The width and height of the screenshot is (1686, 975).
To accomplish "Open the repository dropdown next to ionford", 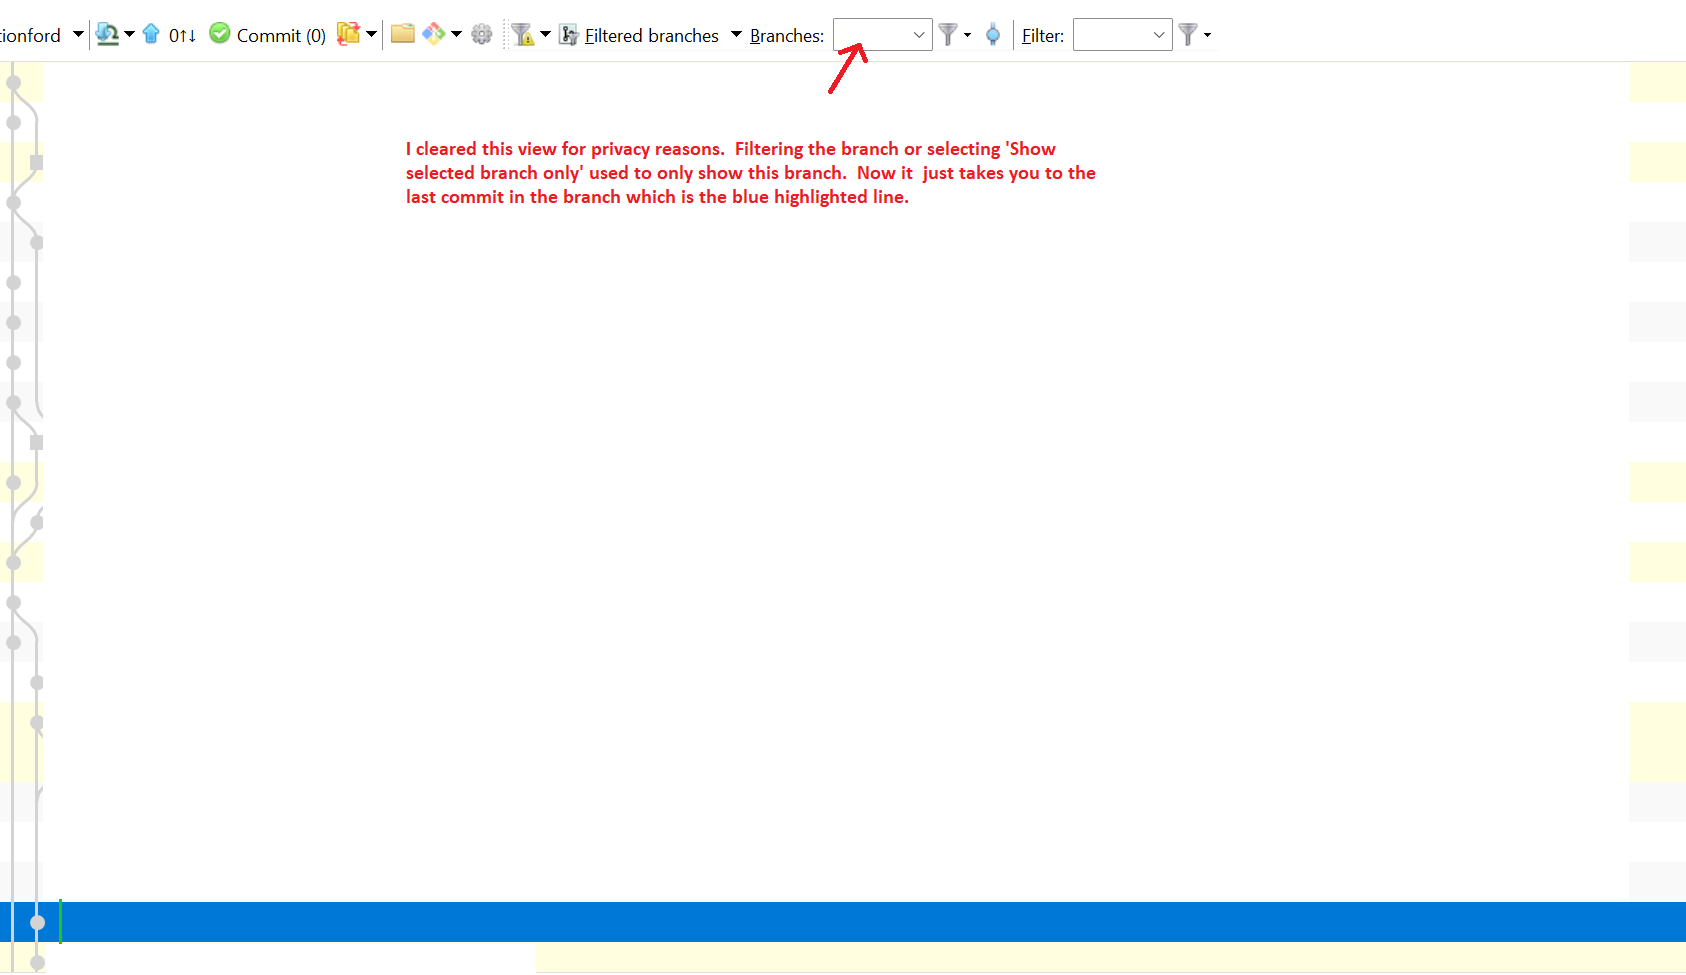I will tap(77, 34).
